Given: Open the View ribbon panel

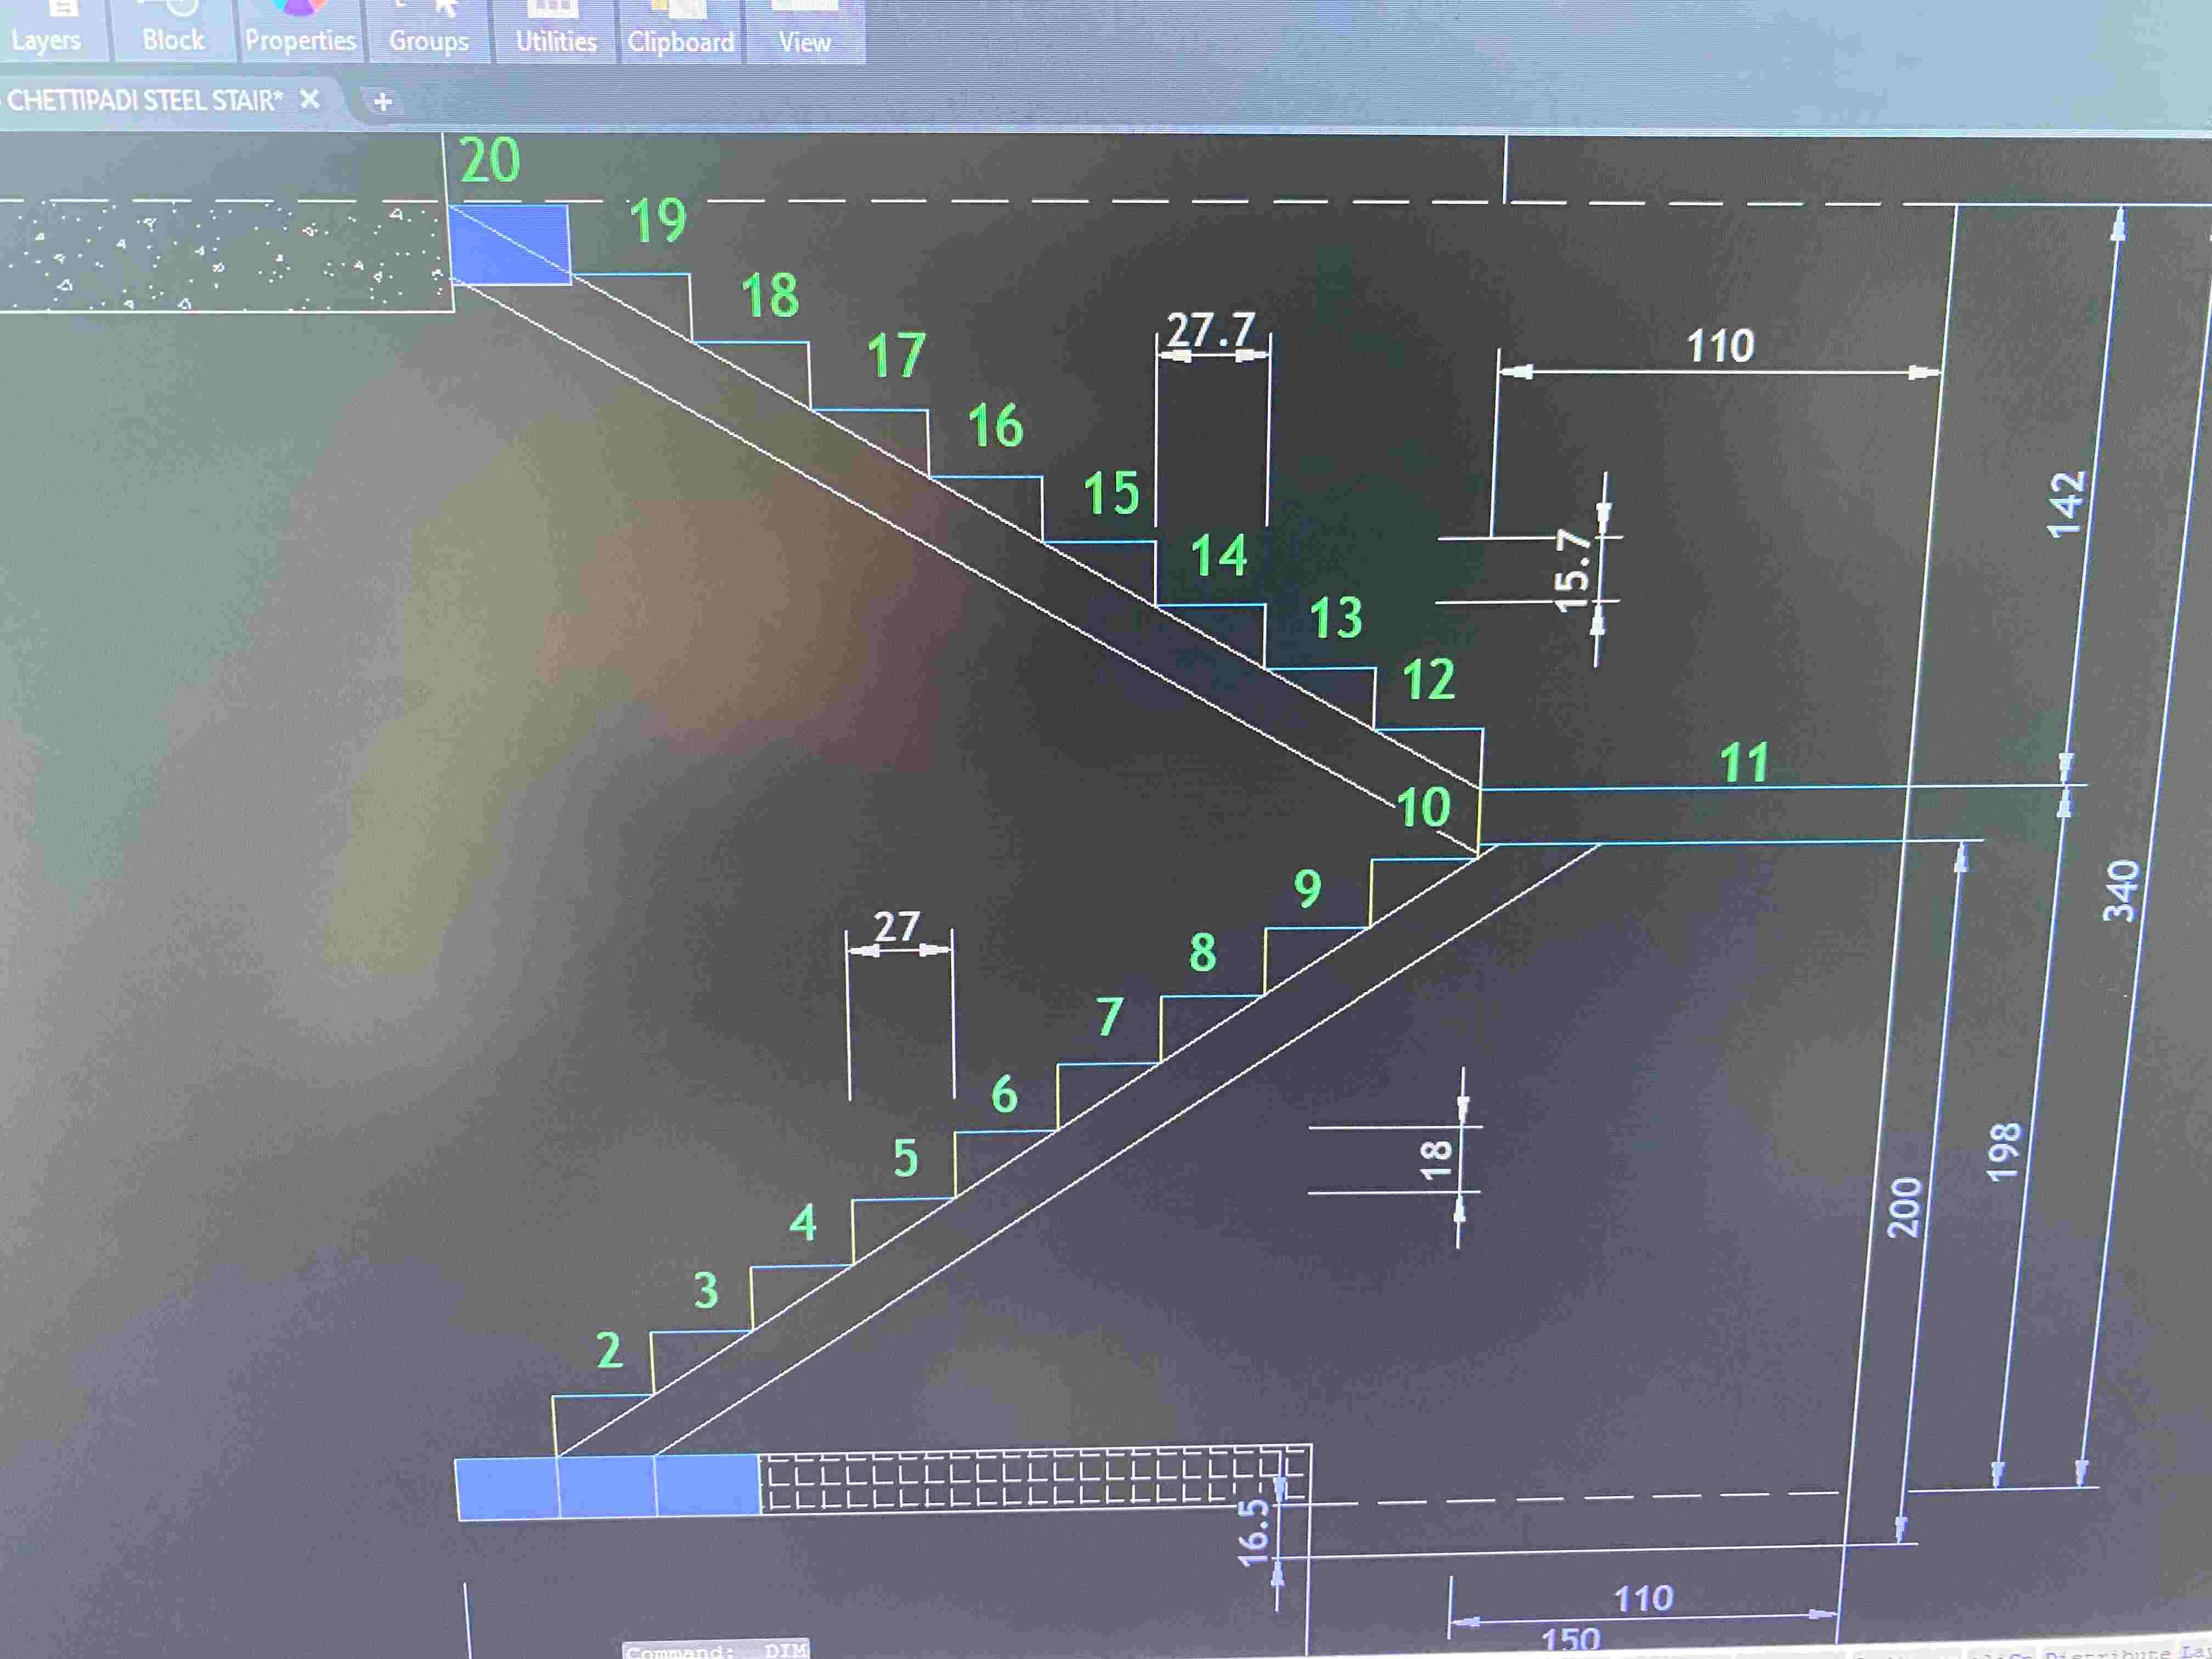Looking at the screenshot, I should point(805,42).
